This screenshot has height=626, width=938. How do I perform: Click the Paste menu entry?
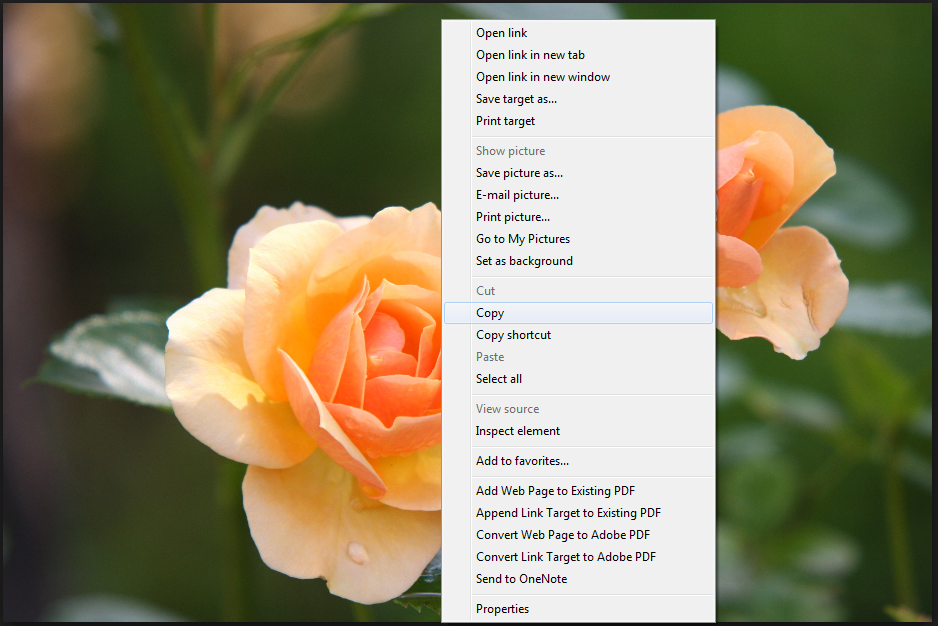point(578,357)
